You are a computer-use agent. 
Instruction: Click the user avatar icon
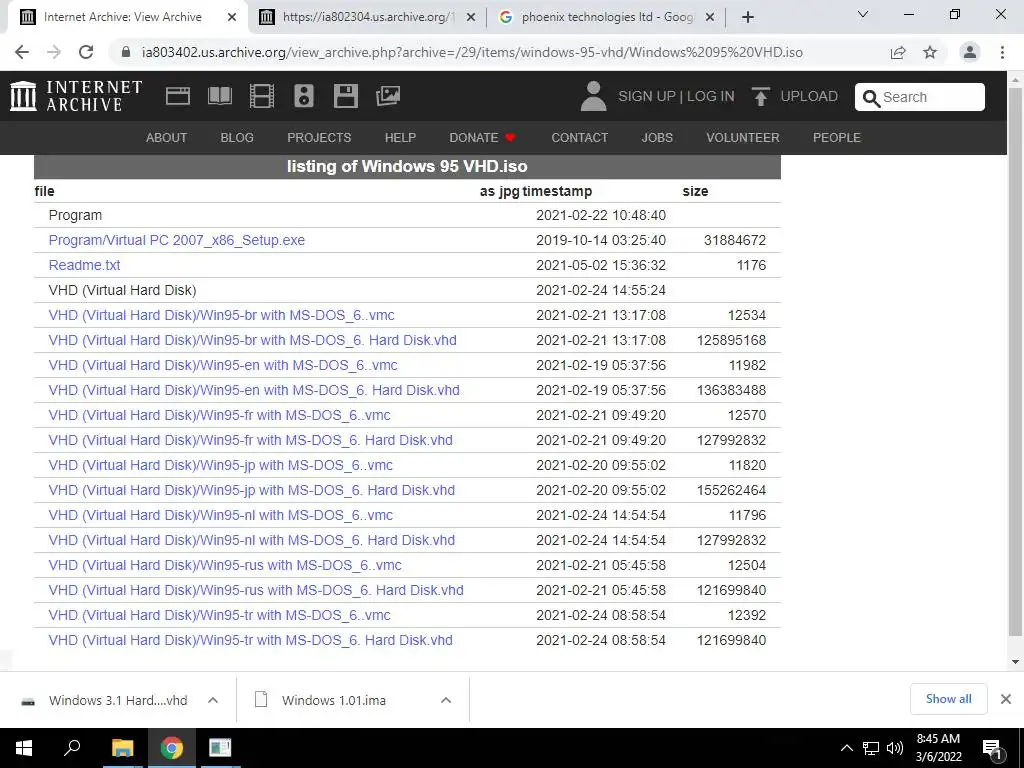pos(593,96)
